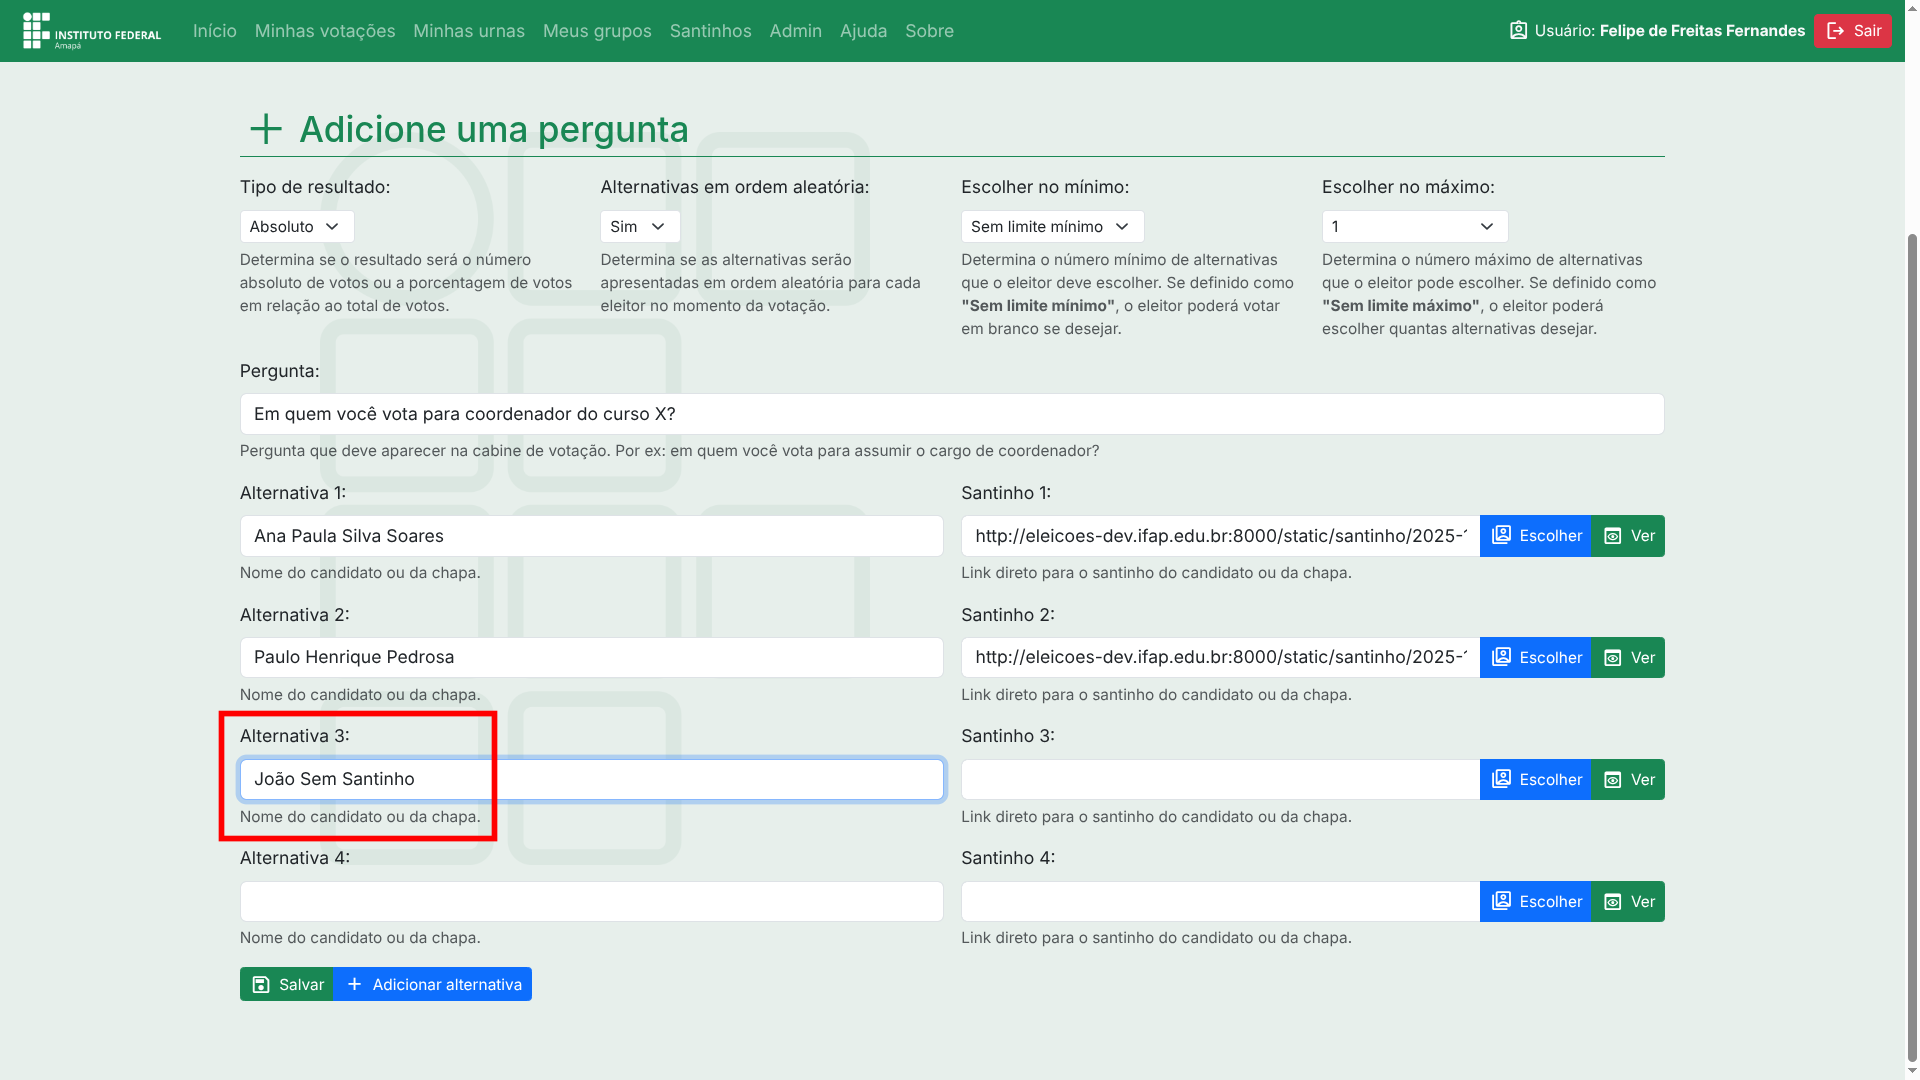1920x1080 pixels.
Task: Click the Pergunta text field
Action: click(951, 414)
